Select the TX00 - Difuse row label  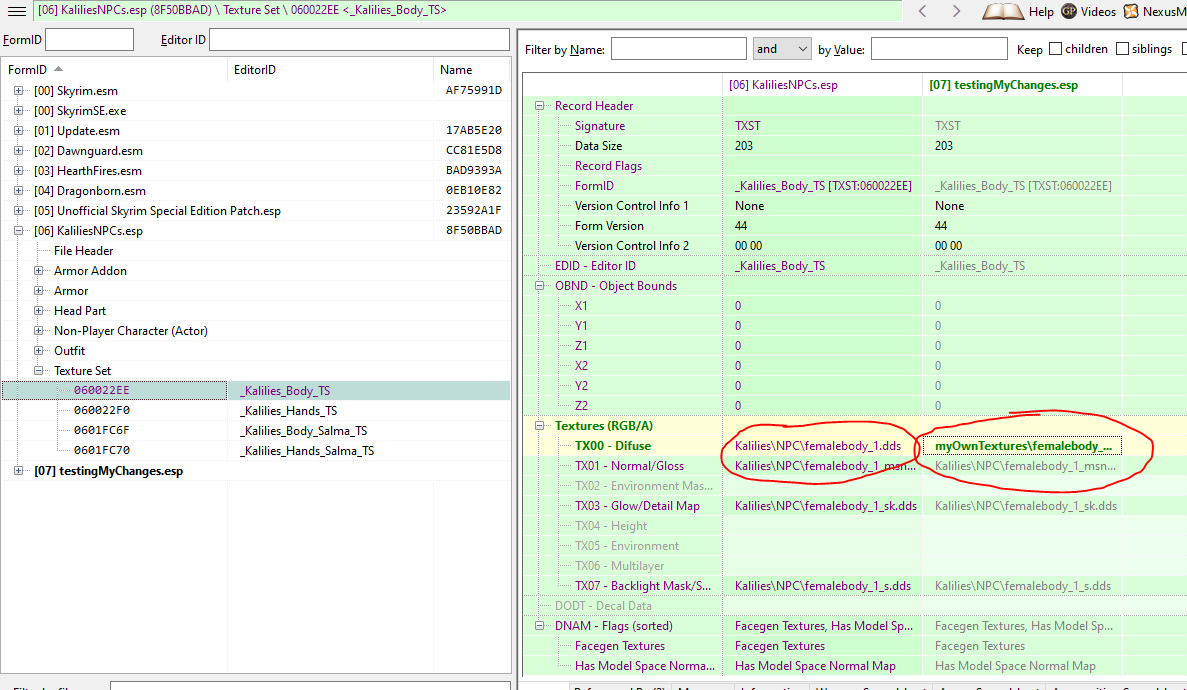(x=612, y=446)
